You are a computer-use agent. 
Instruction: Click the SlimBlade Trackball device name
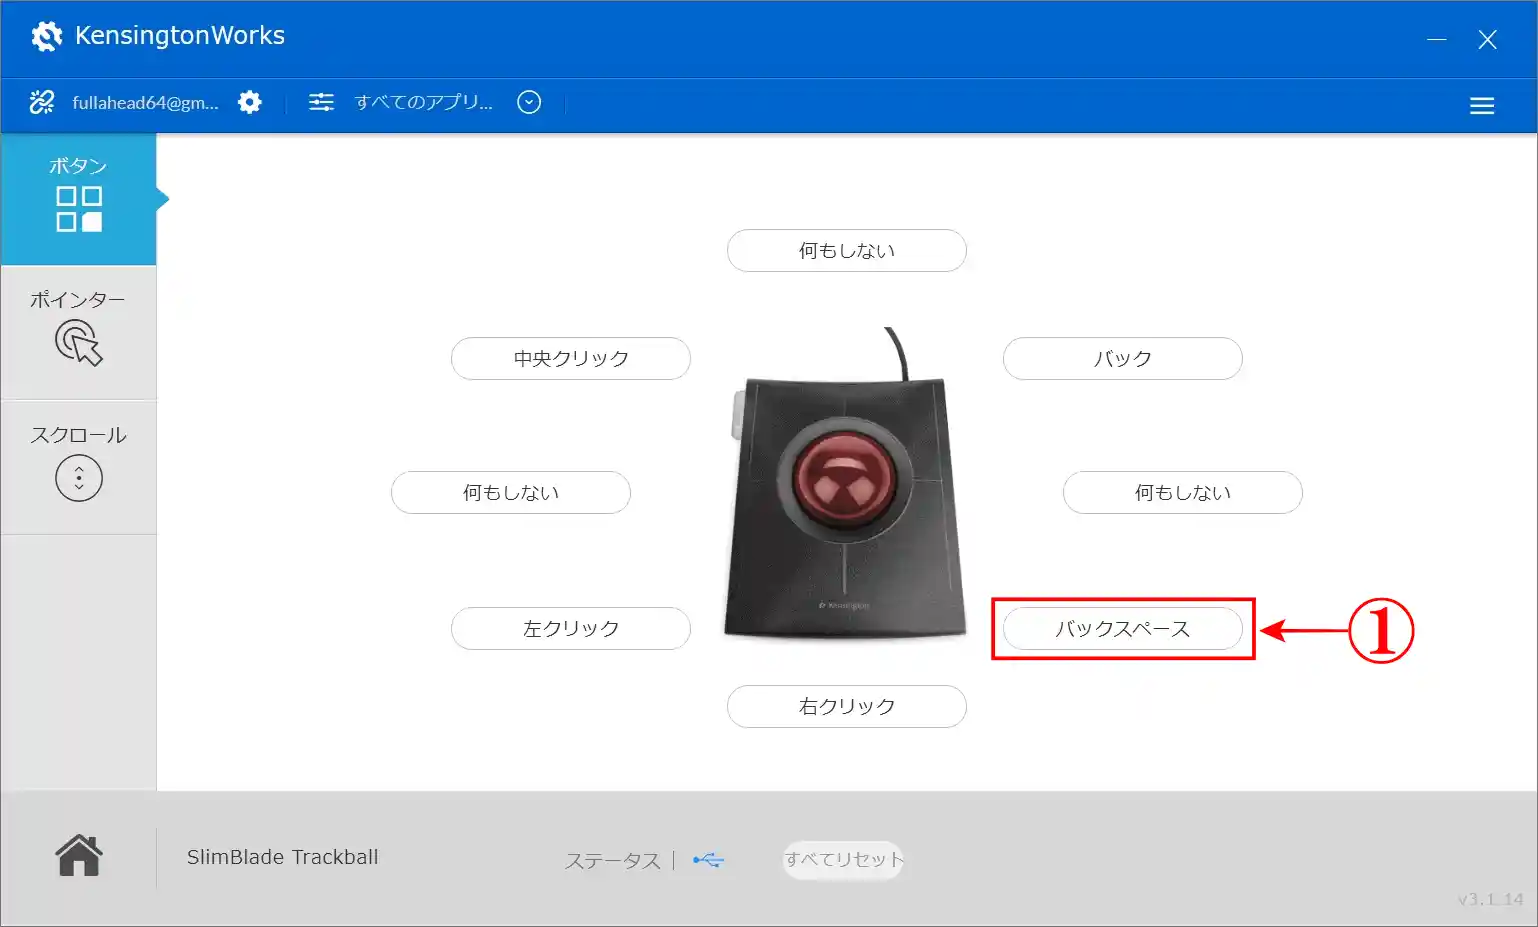click(283, 857)
